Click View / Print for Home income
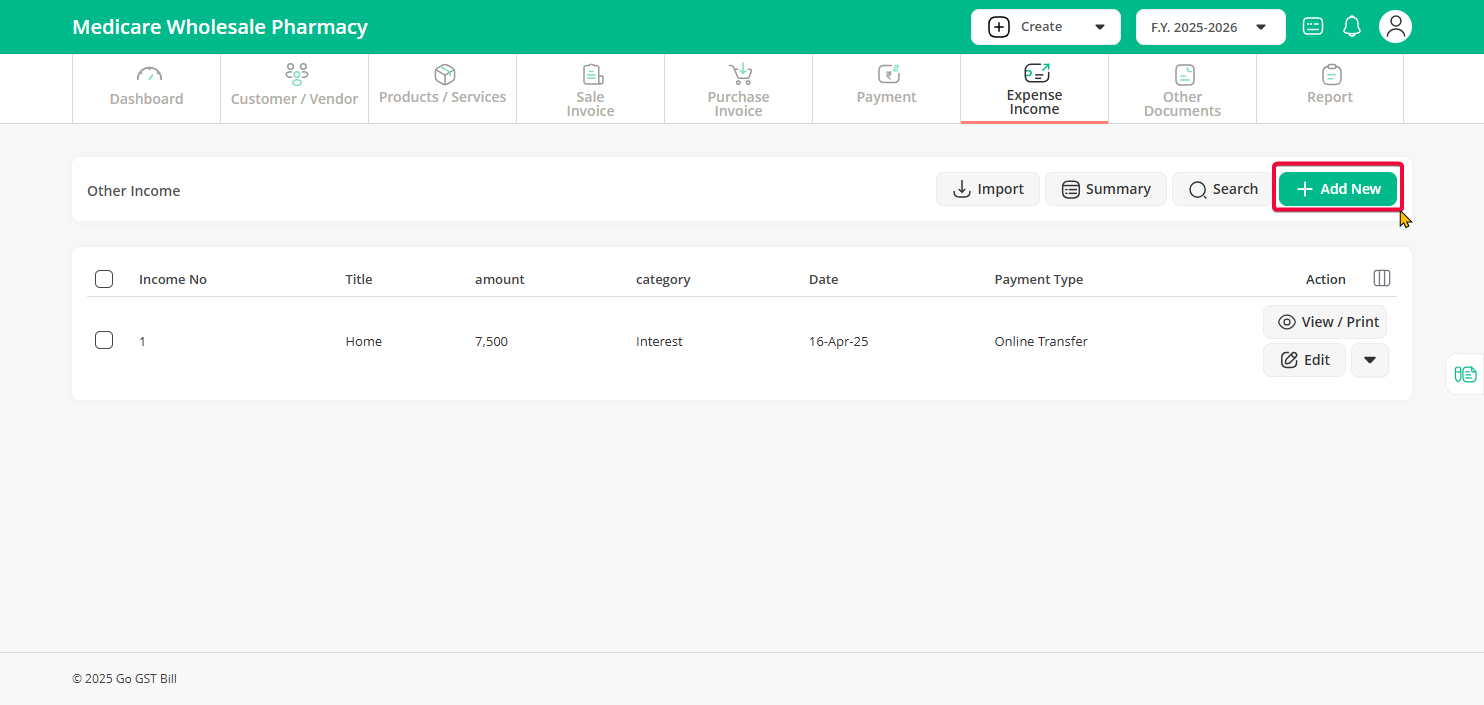This screenshot has width=1484, height=705. (1325, 322)
